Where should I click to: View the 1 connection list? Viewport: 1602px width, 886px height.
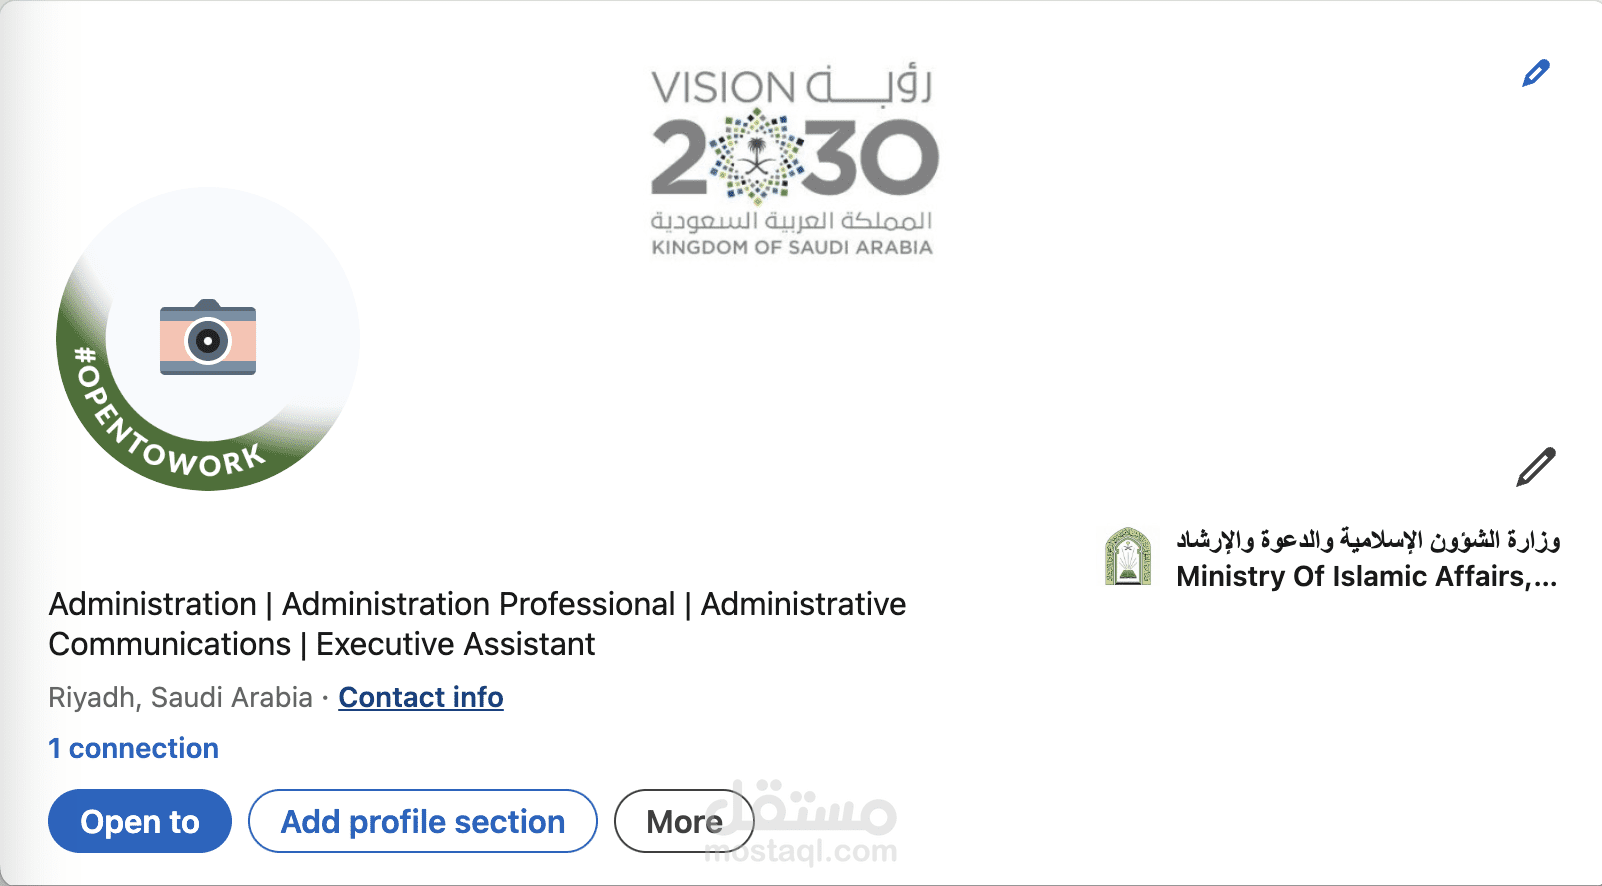133,748
